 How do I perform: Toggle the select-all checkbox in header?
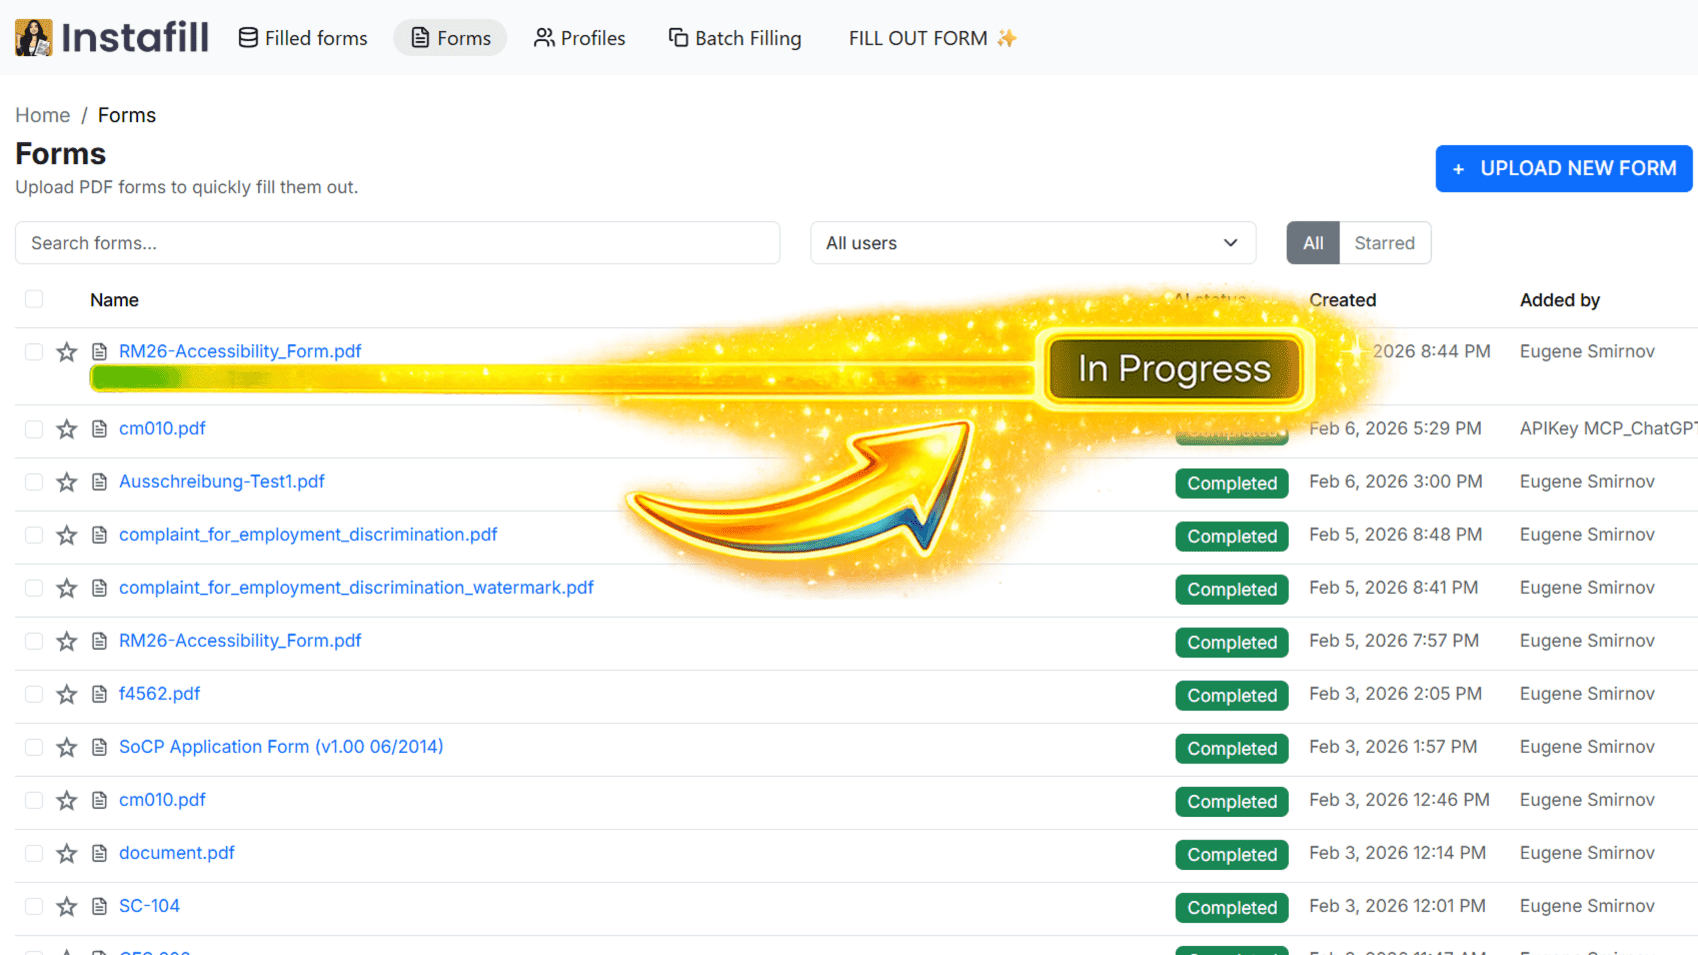click(34, 299)
